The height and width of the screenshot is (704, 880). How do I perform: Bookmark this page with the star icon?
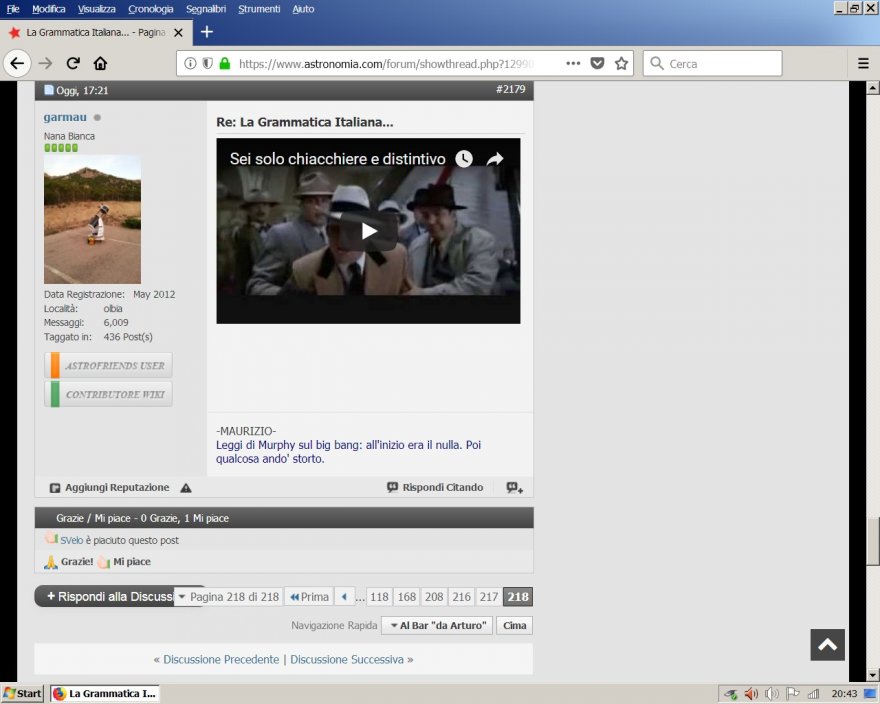click(x=621, y=63)
